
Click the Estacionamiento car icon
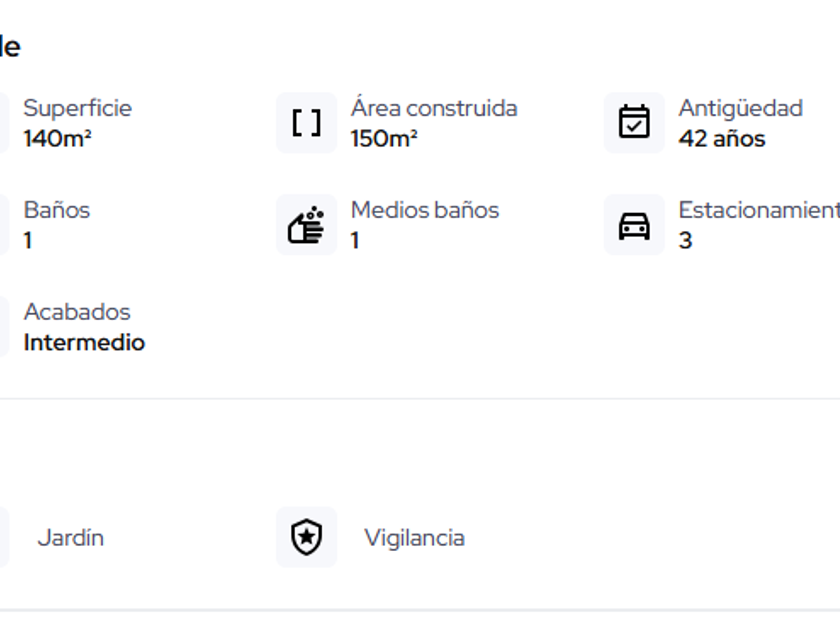coord(634,225)
